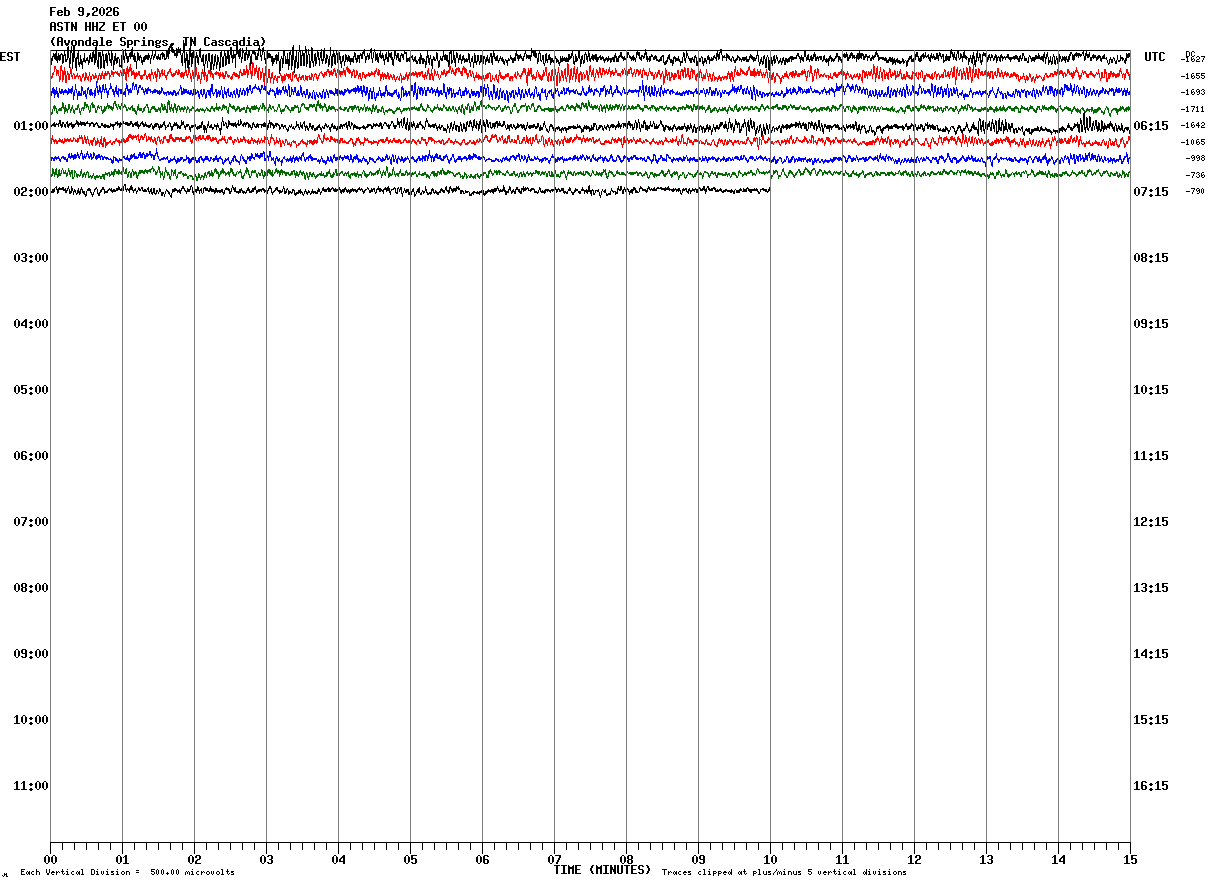Click the '06' minute axis label
Screen dimensions: 1210x886
pyautogui.click(x=482, y=860)
